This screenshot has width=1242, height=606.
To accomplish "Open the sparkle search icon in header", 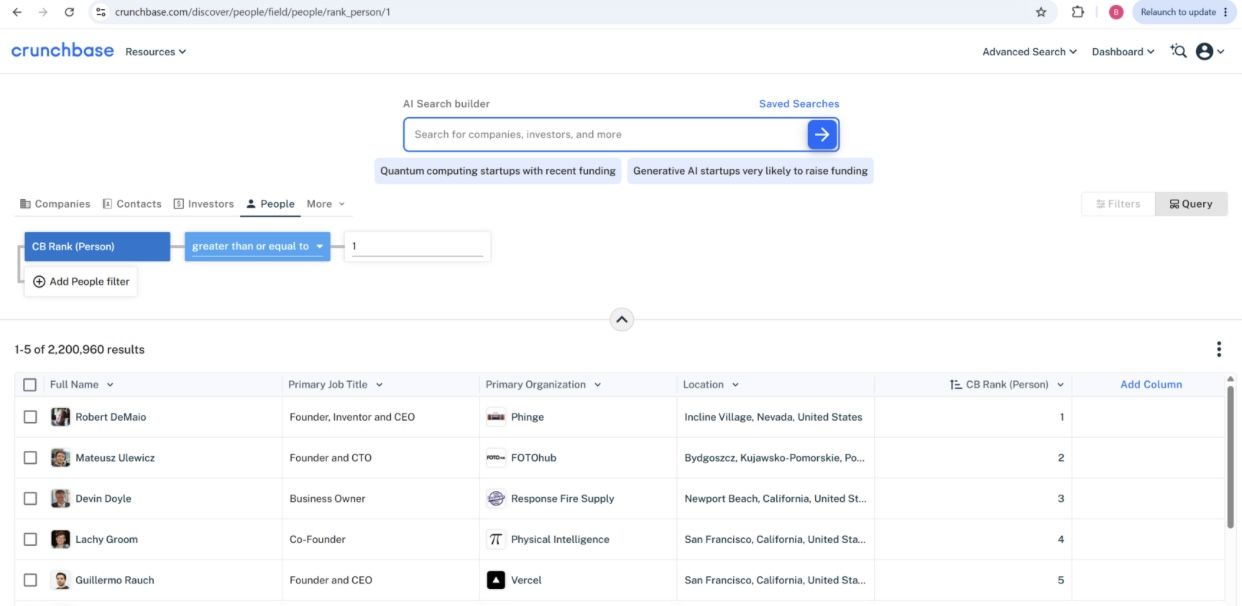I will tap(1177, 51).
